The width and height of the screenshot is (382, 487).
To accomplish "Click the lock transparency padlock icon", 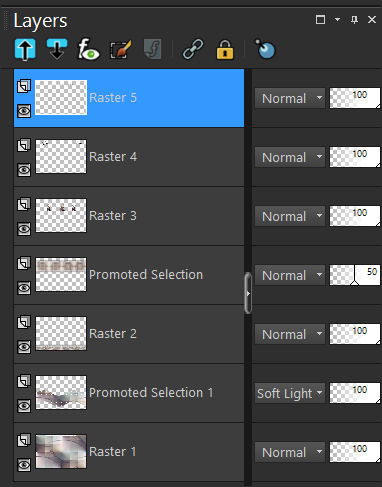I will pyautogui.click(x=225, y=50).
